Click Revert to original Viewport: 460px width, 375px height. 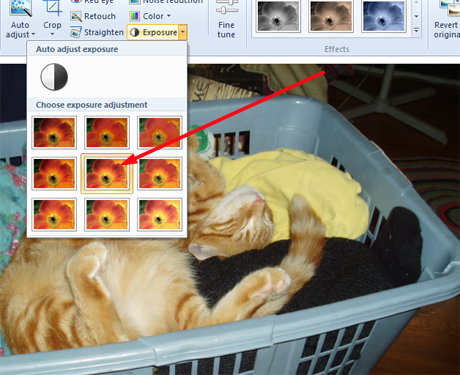point(446,19)
